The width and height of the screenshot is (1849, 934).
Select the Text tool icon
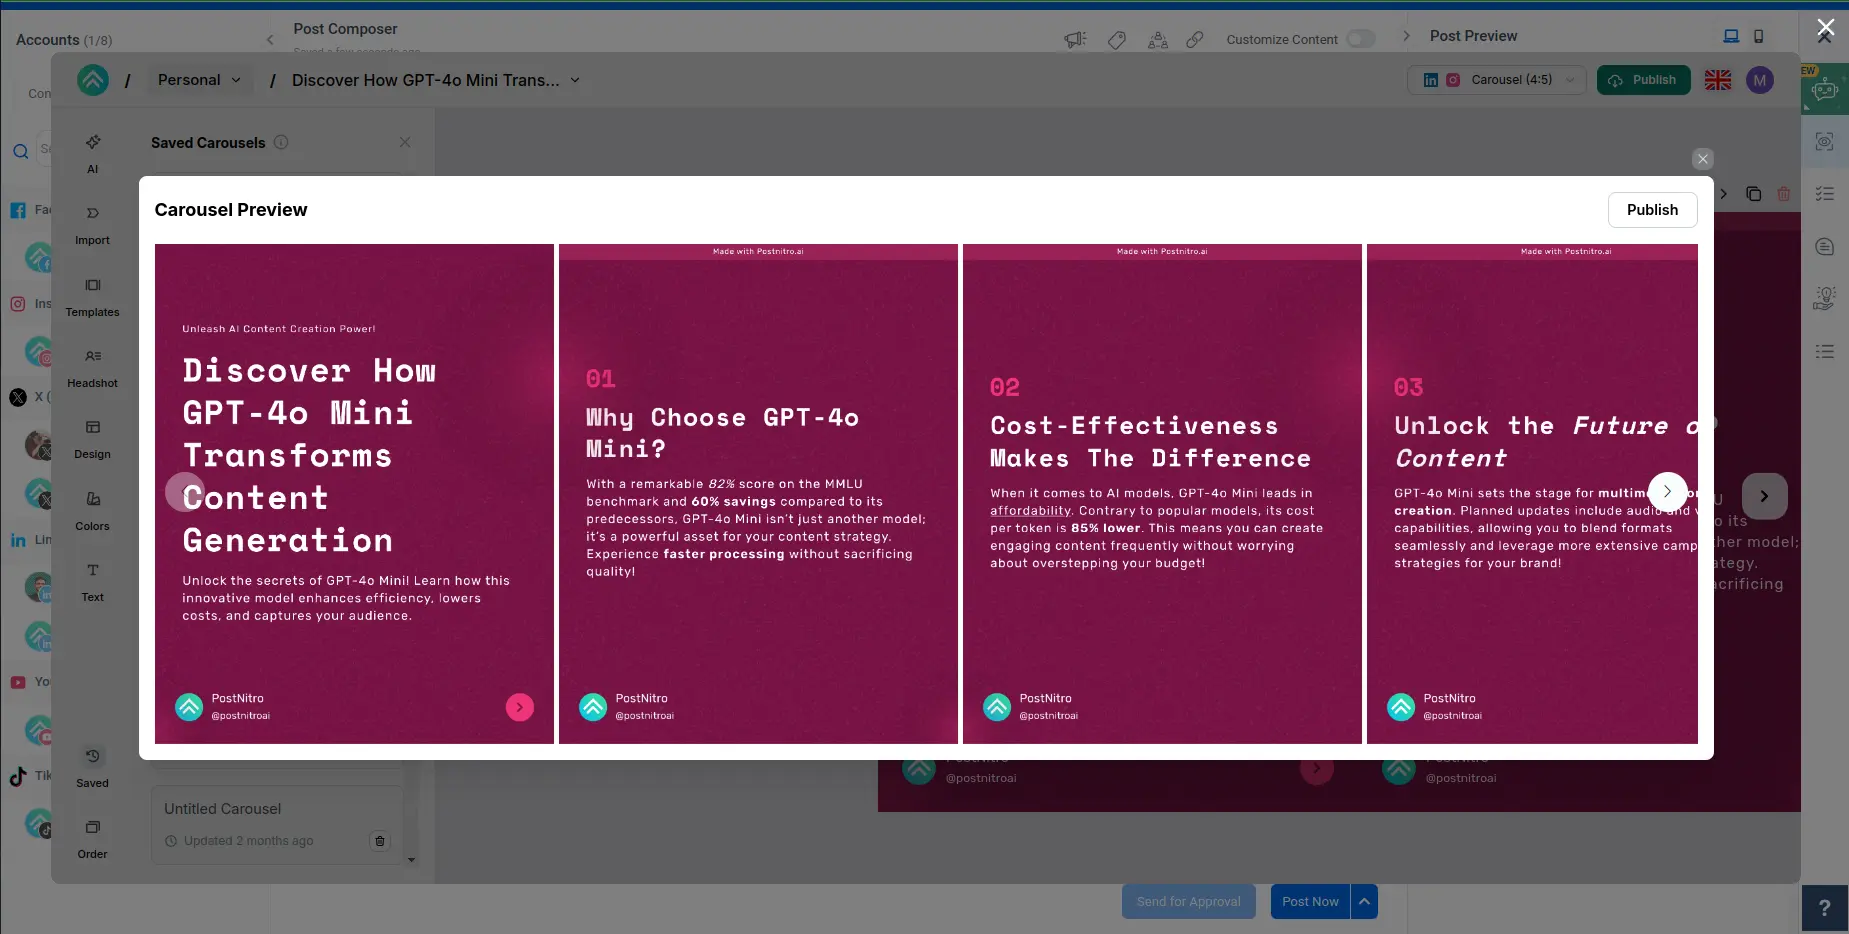pos(92,581)
